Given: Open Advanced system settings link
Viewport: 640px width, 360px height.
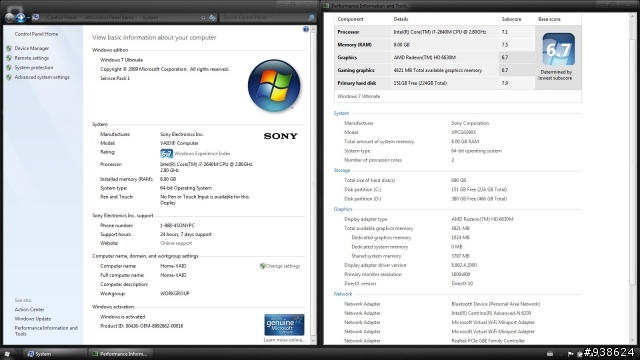Looking at the screenshot, I should [42, 77].
